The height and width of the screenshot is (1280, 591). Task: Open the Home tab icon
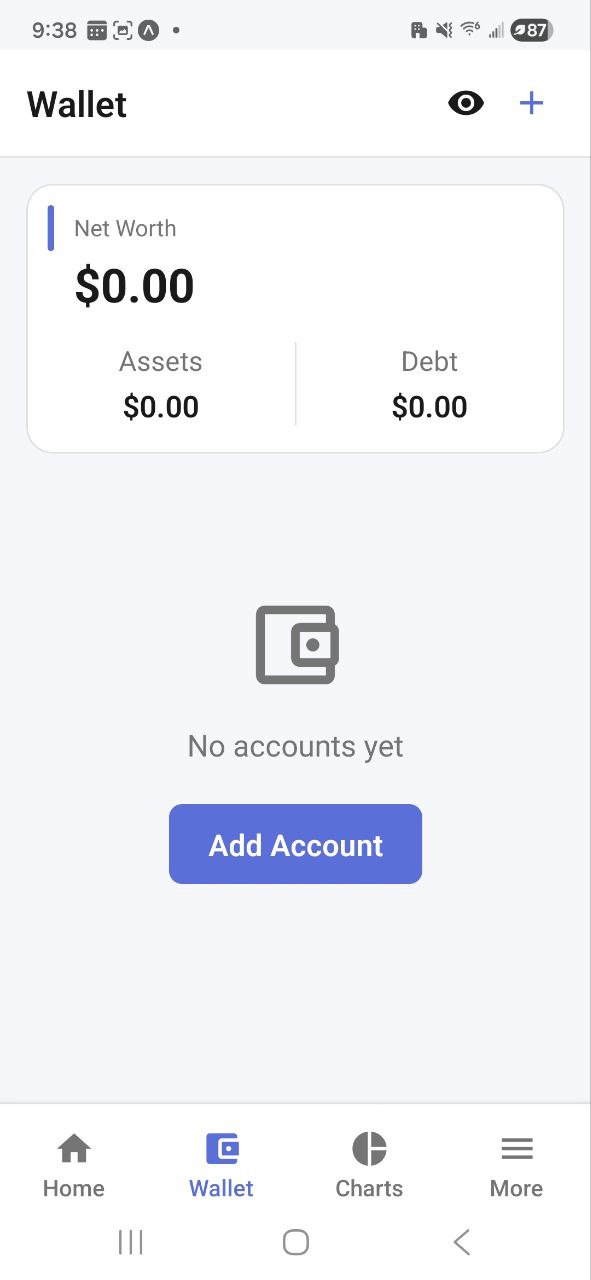(x=73, y=1148)
